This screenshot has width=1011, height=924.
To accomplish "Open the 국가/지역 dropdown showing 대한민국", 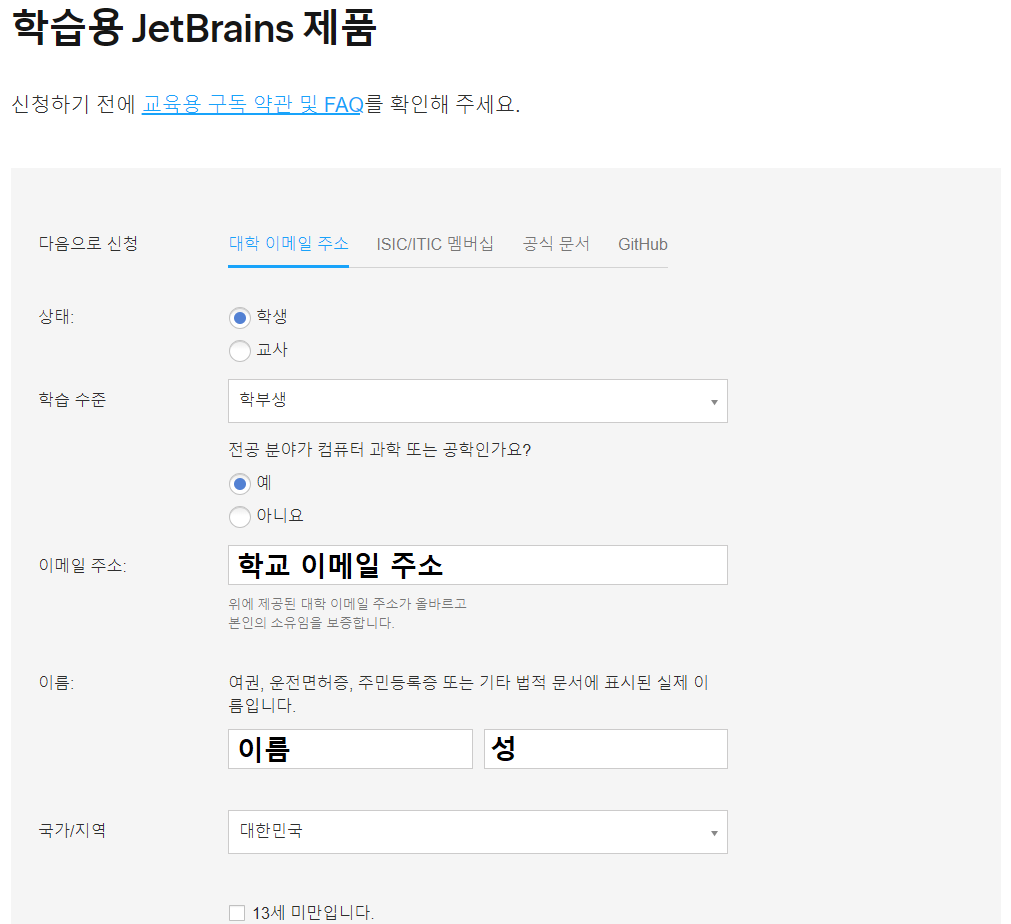I will point(478,832).
